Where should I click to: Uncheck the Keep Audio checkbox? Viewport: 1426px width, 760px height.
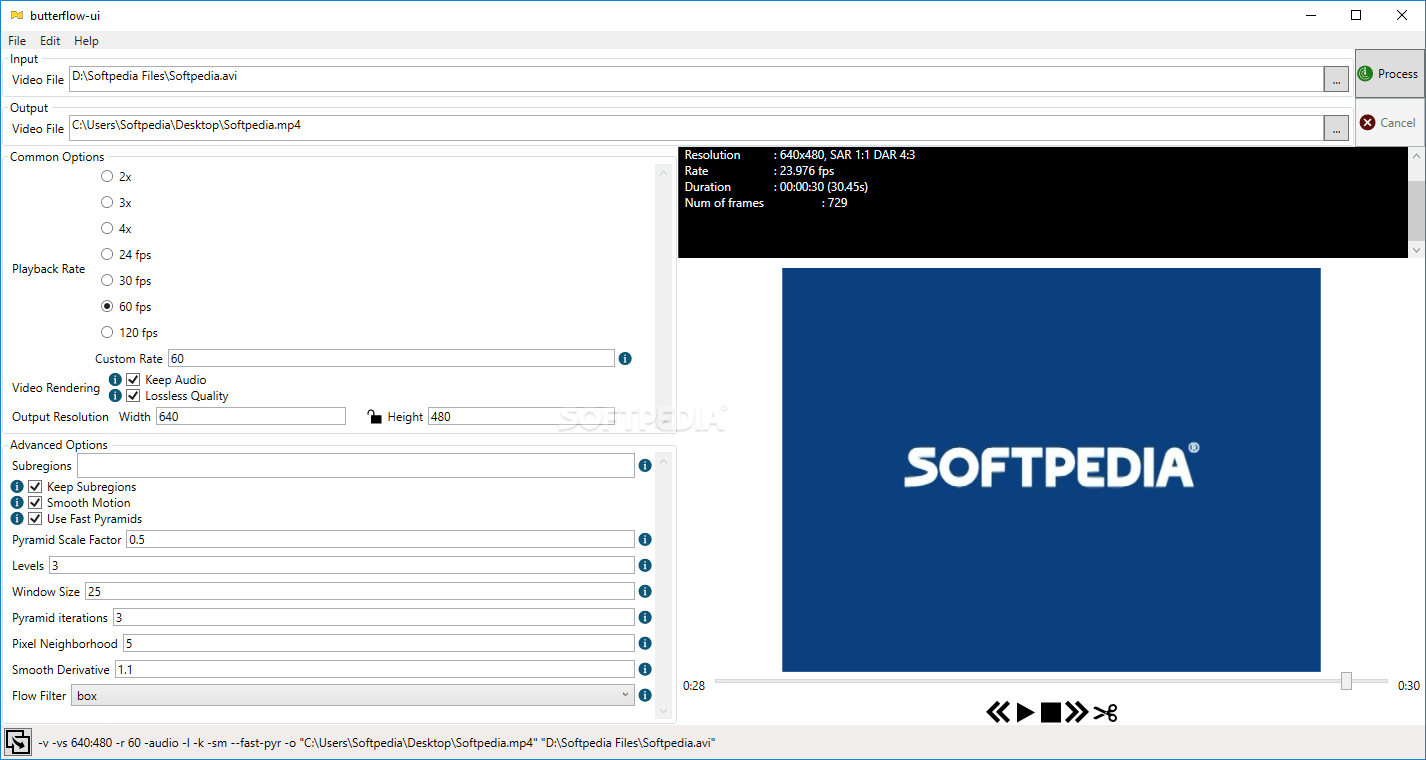[x=133, y=380]
